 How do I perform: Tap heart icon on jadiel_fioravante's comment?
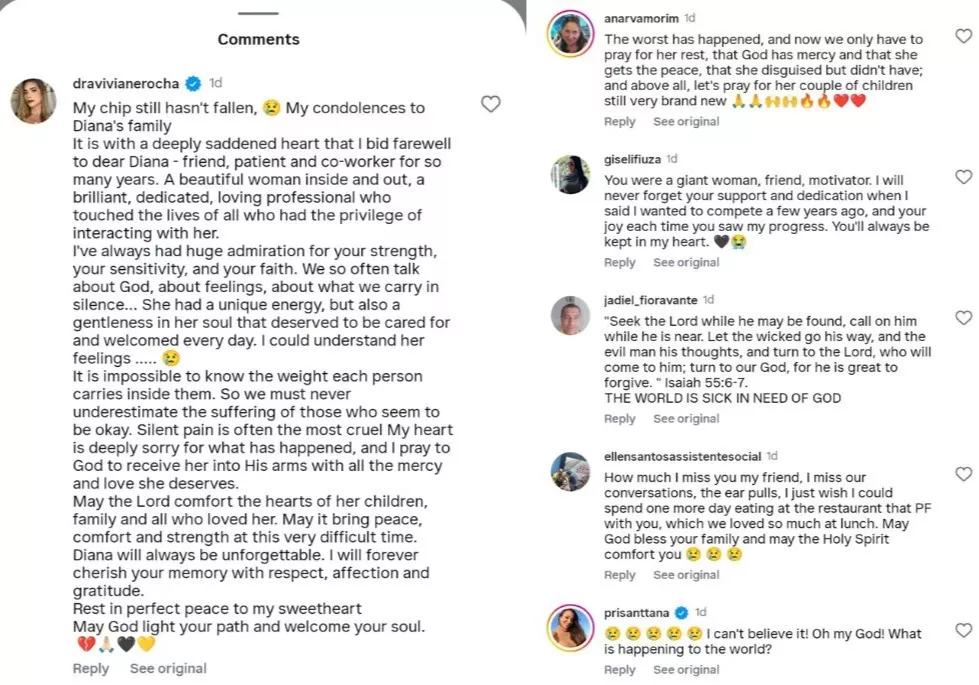tap(963, 318)
